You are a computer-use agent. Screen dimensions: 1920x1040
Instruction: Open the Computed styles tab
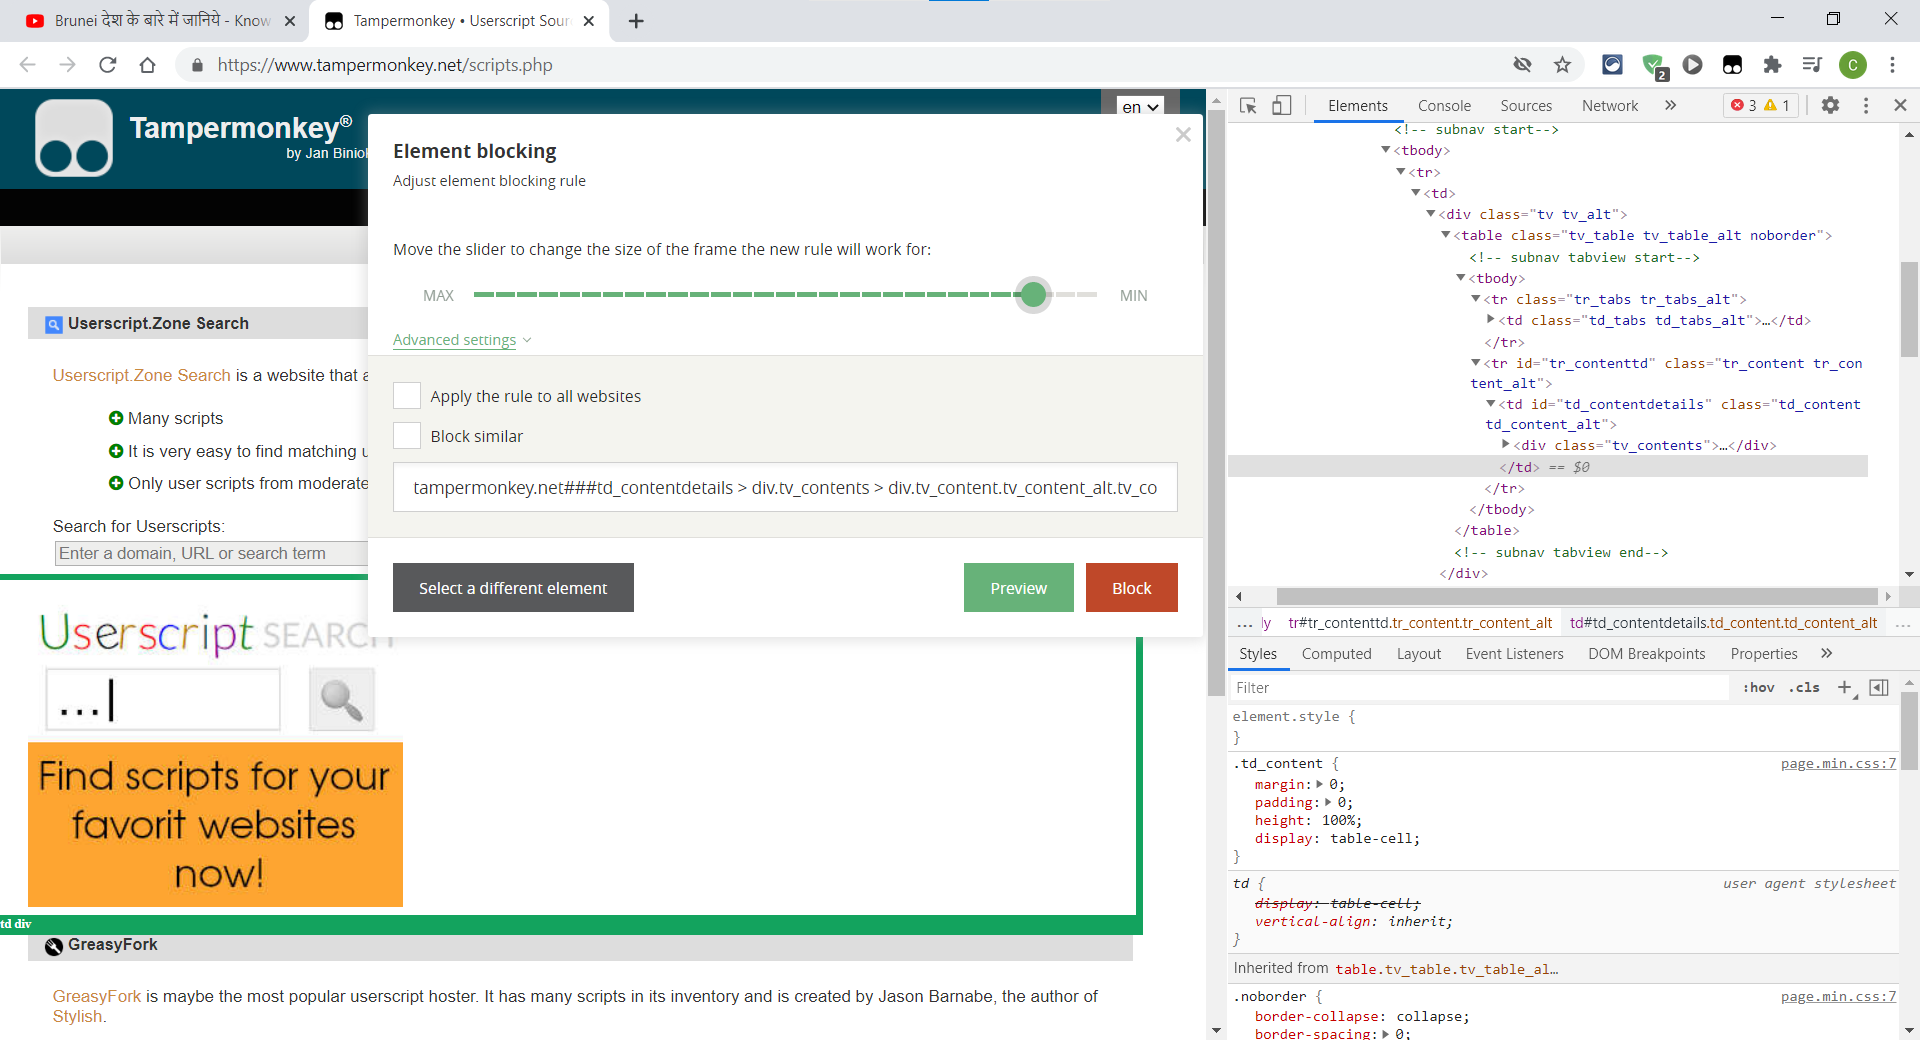pyautogui.click(x=1336, y=653)
